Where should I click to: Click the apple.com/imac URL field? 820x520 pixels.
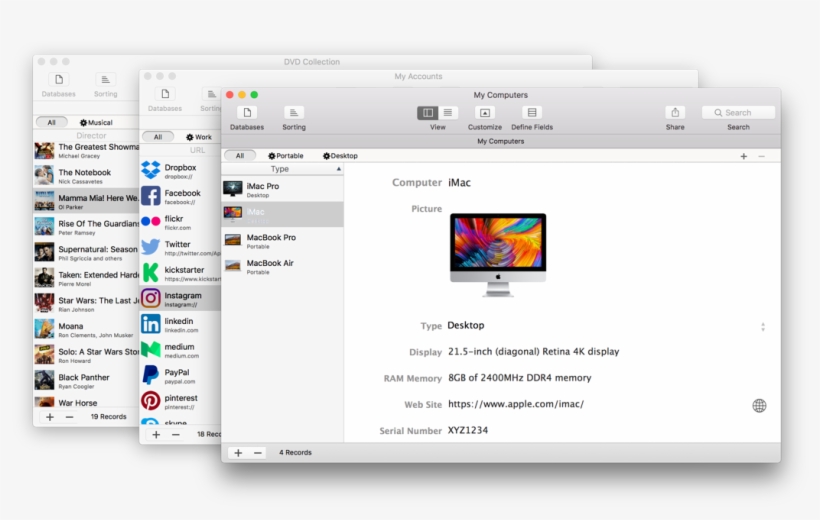[x=516, y=404]
